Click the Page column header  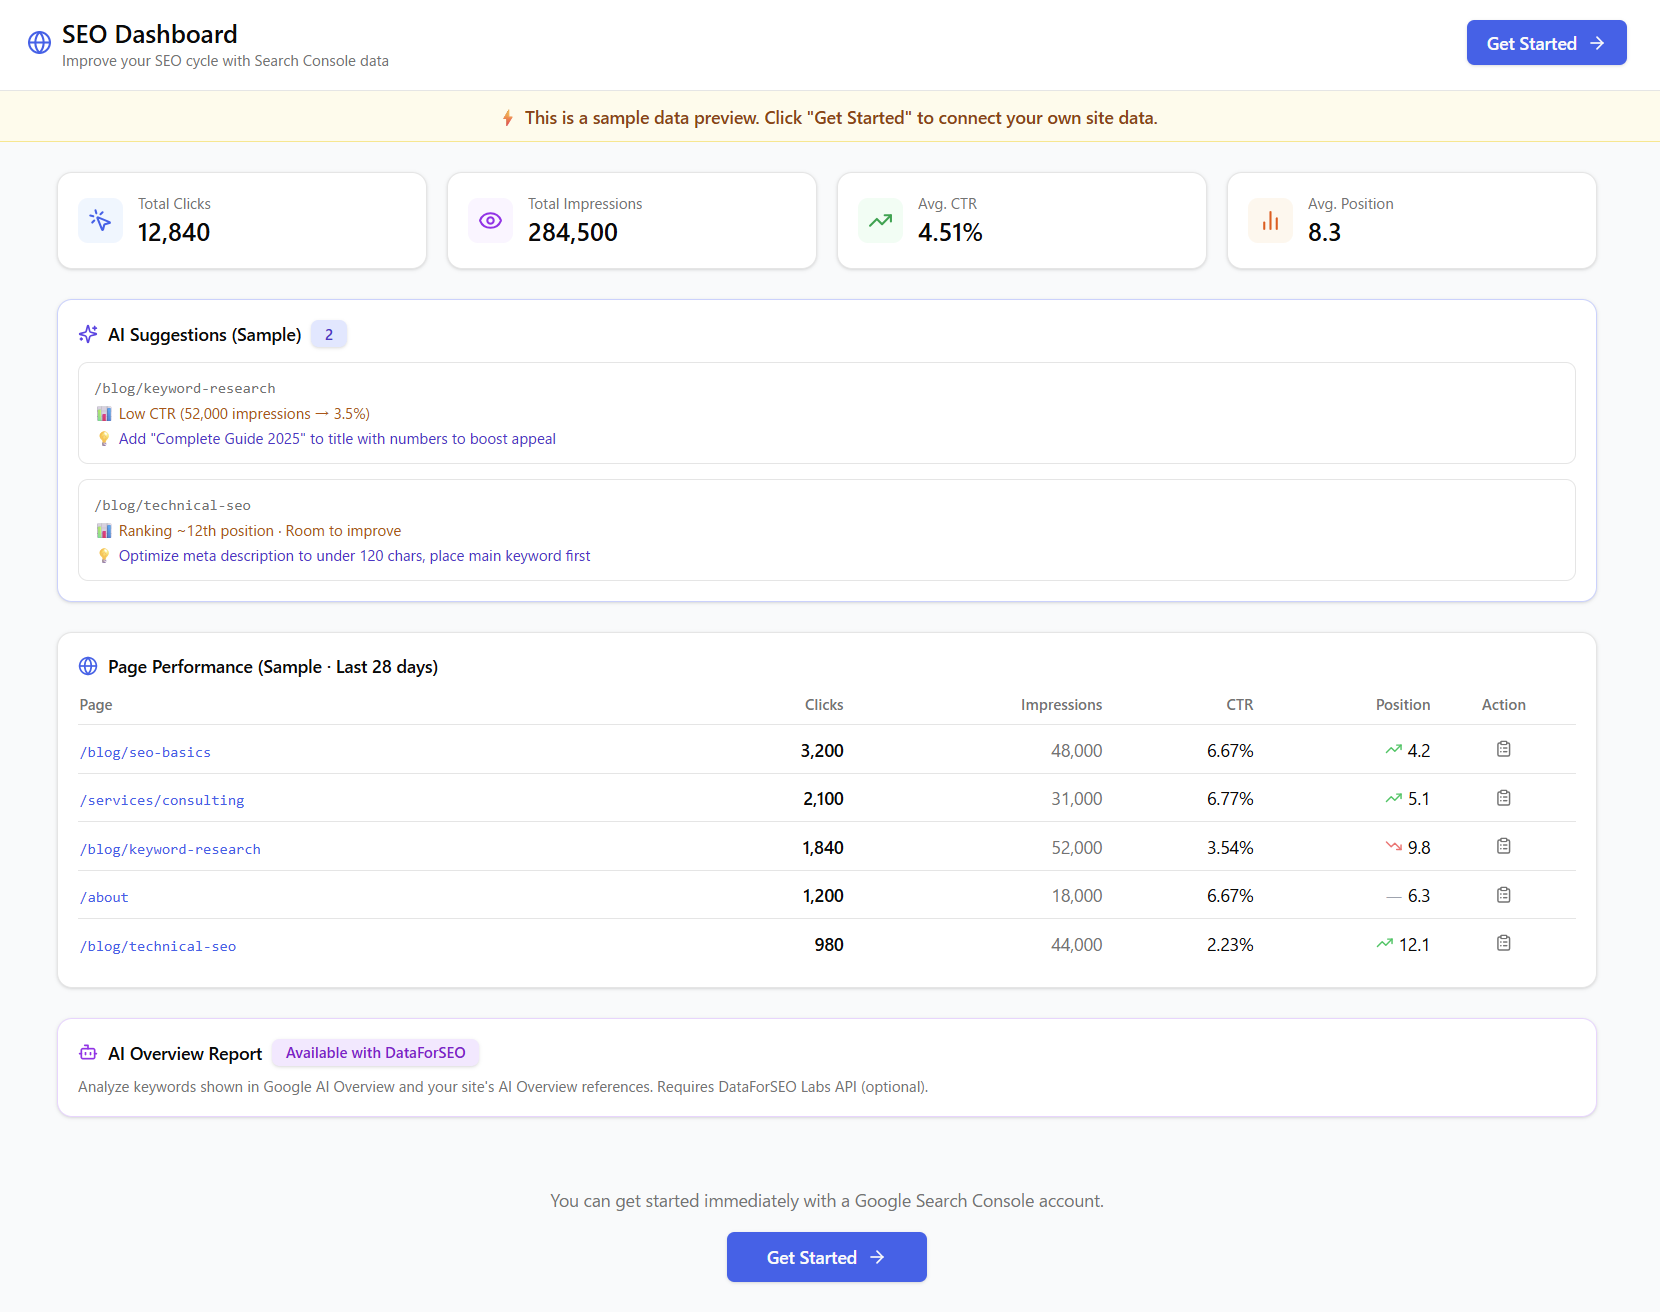click(96, 705)
